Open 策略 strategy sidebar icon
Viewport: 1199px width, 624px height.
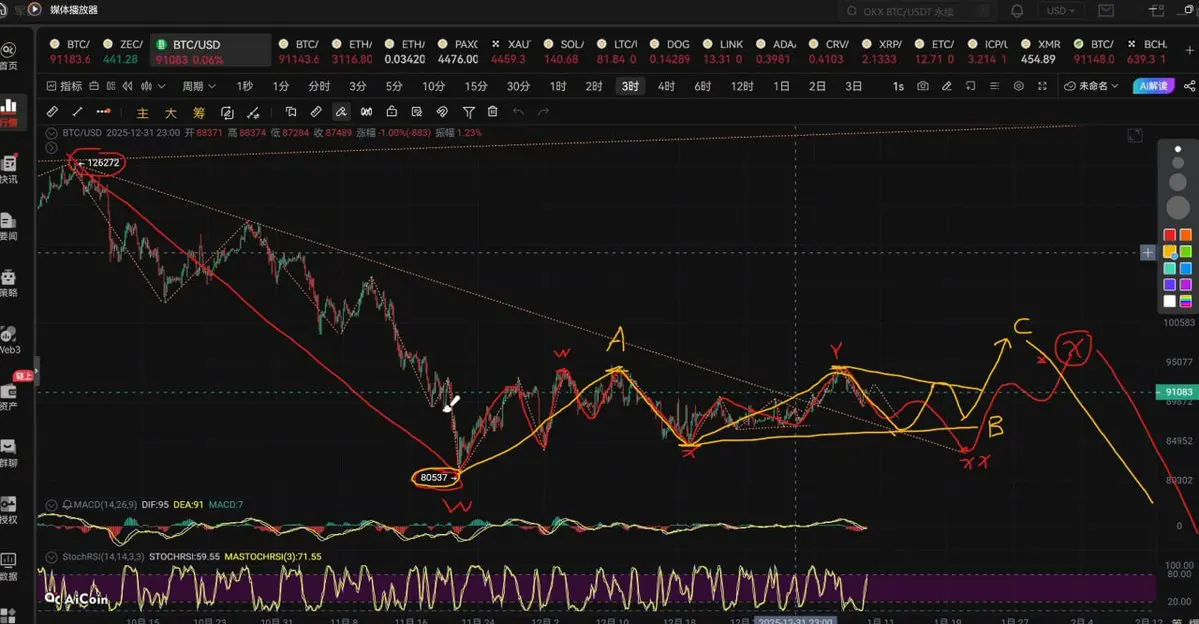[x=8, y=283]
